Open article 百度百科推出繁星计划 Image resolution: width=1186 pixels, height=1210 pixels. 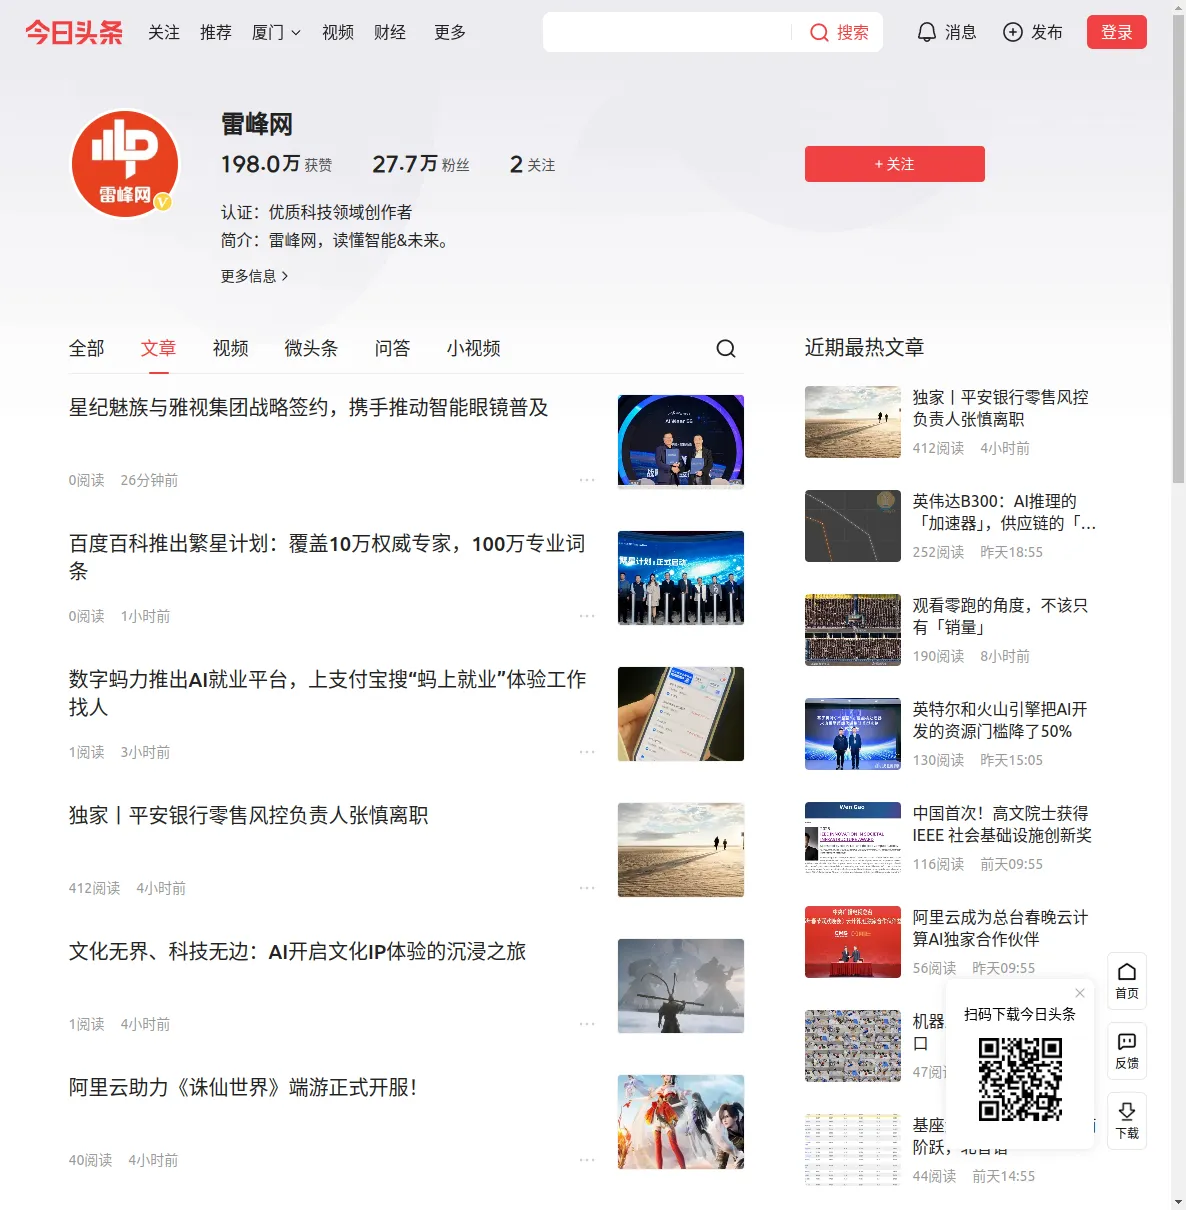coord(327,558)
